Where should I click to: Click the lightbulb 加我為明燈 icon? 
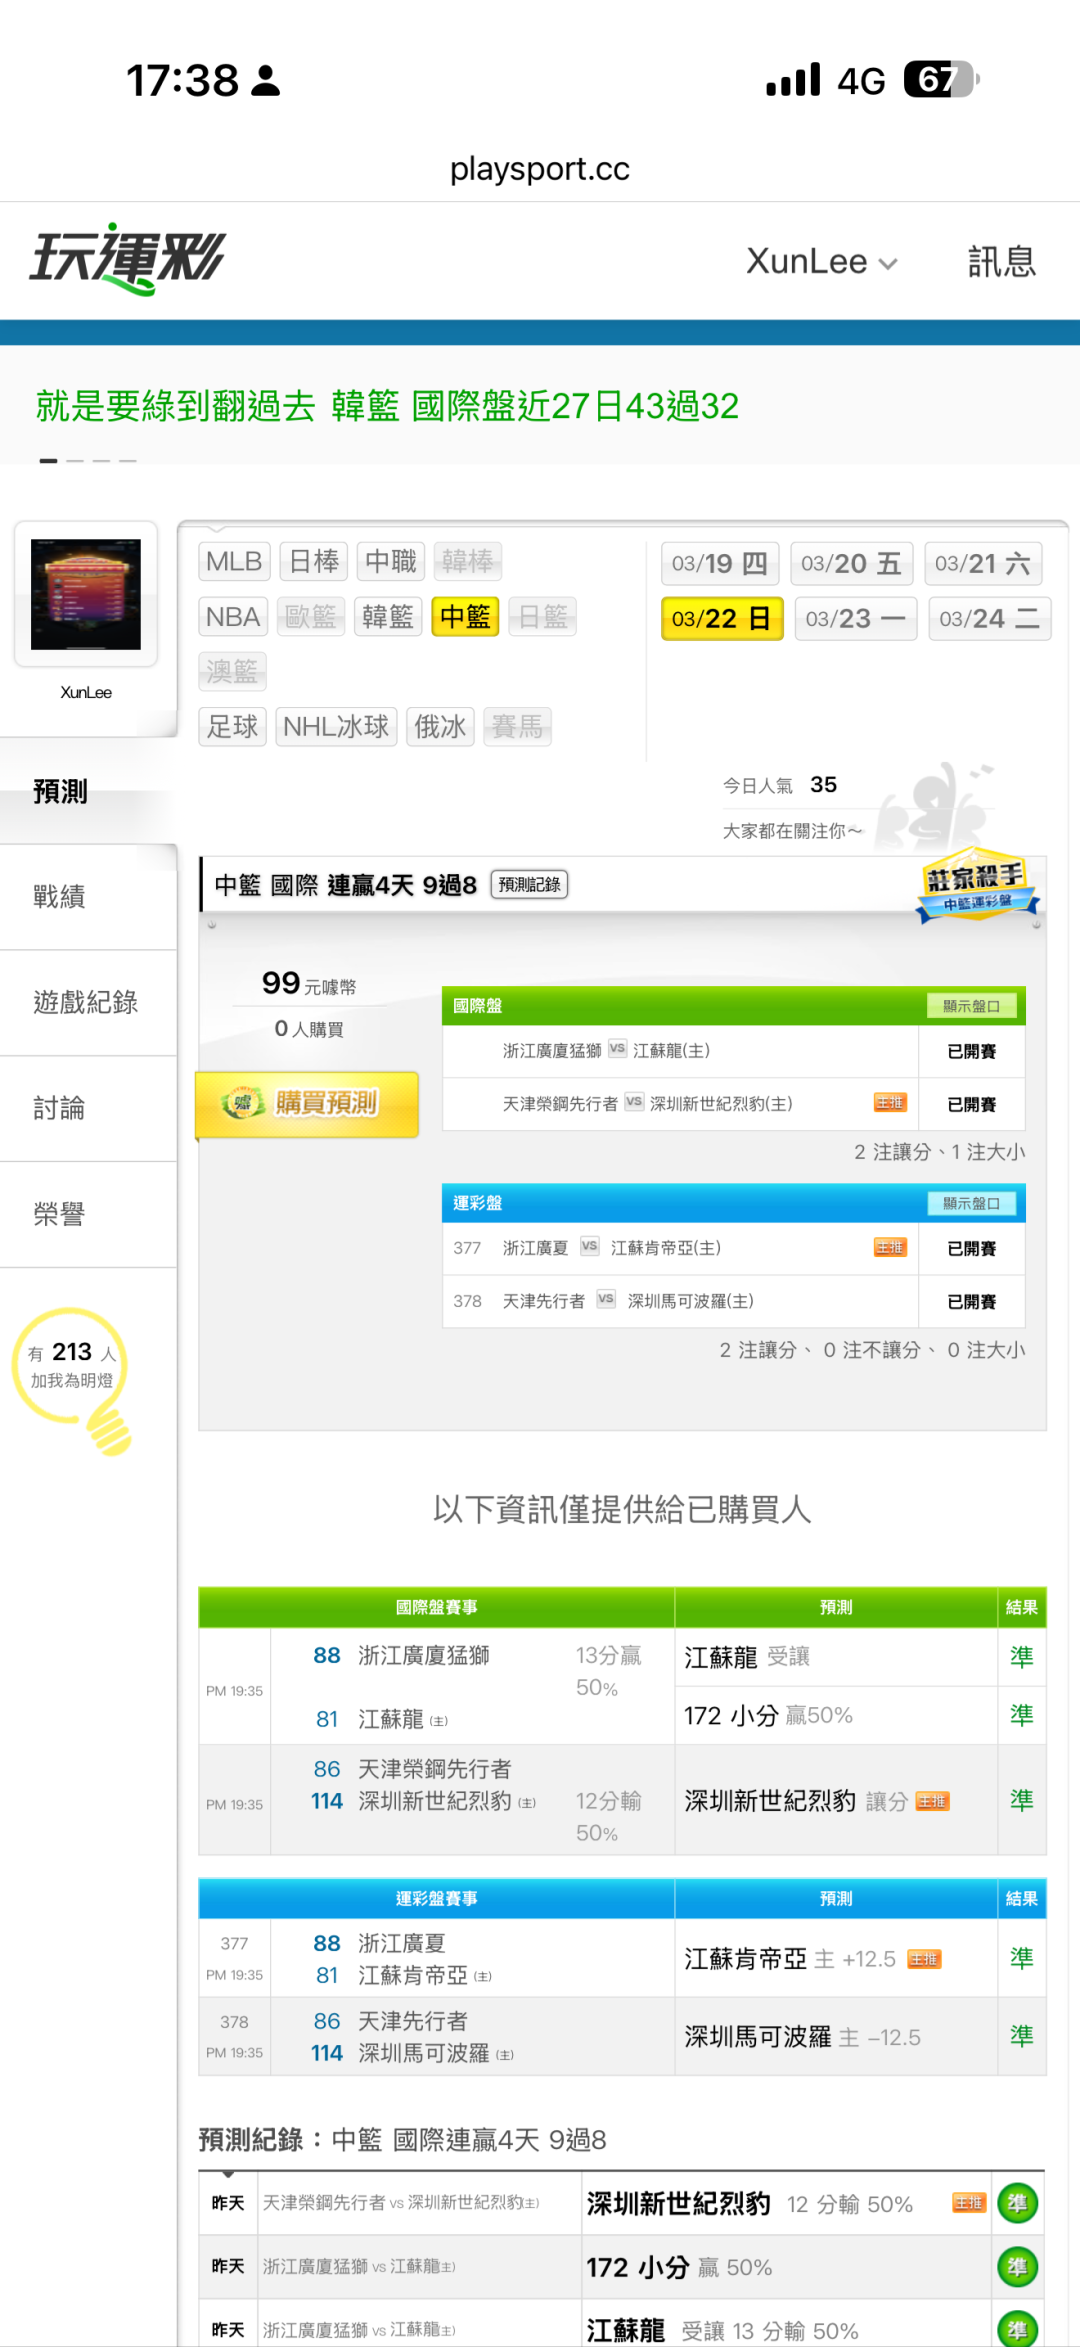coord(108,1430)
